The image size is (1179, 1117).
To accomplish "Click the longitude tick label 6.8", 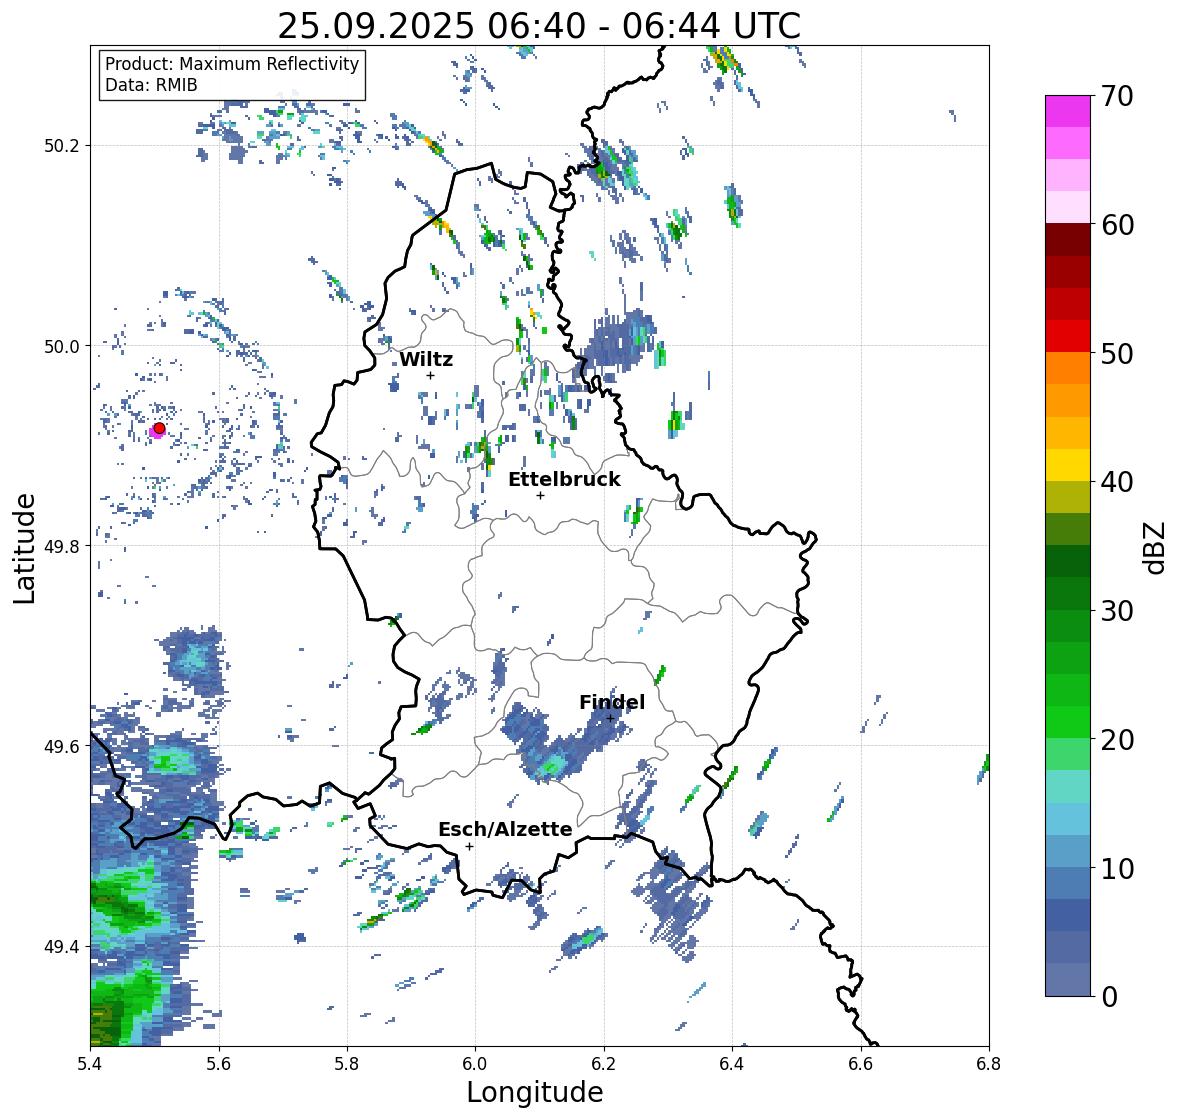I will [989, 1064].
